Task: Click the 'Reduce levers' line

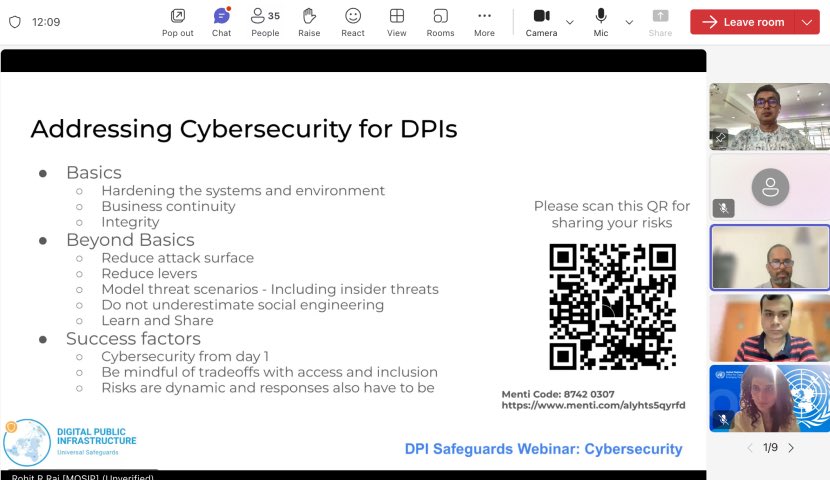Action: [149, 274]
